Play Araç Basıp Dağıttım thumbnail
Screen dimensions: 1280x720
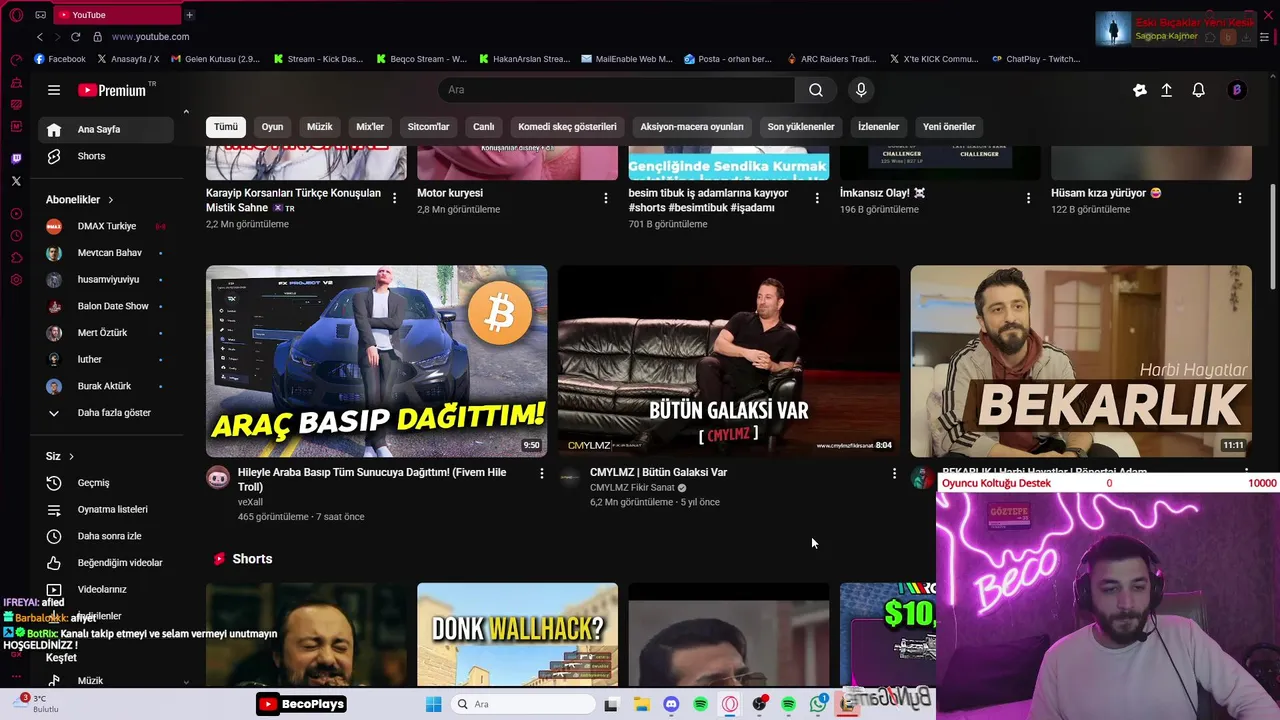[x=376, y=361]
